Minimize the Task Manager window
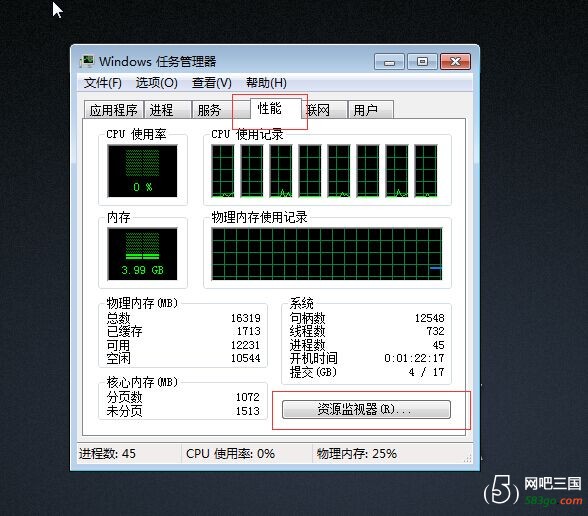The height and width of the screenshot is (516, 588). point(389,62)
